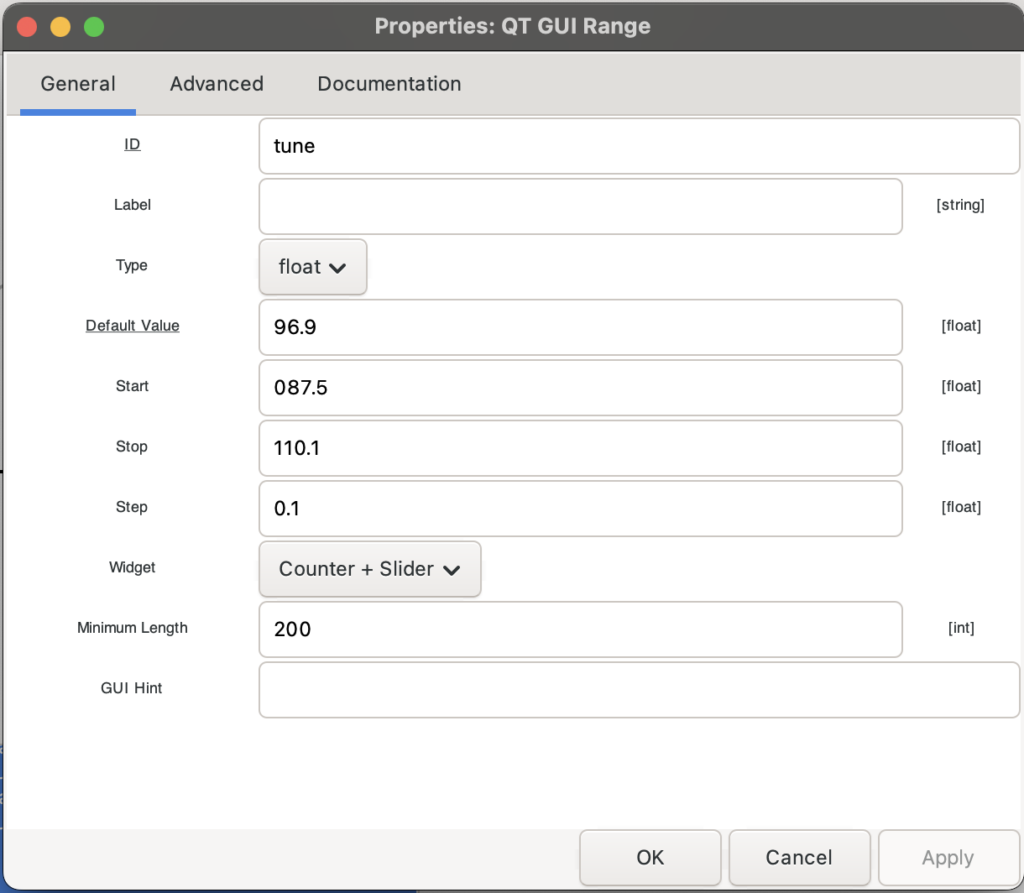Go to the Documentation tab
Viewport: 1024px width, 893px height.
click(389, 84)
